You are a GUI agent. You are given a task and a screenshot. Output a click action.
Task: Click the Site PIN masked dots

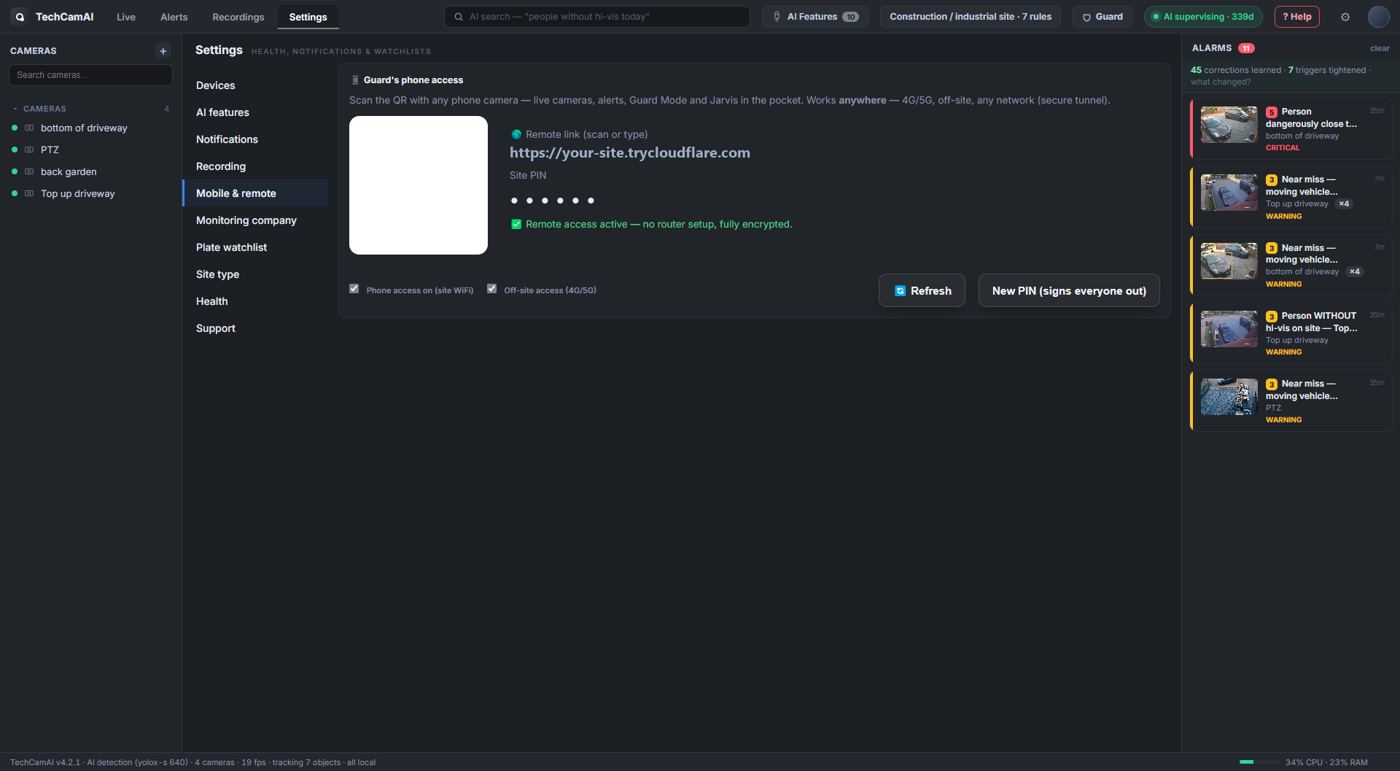552,201
